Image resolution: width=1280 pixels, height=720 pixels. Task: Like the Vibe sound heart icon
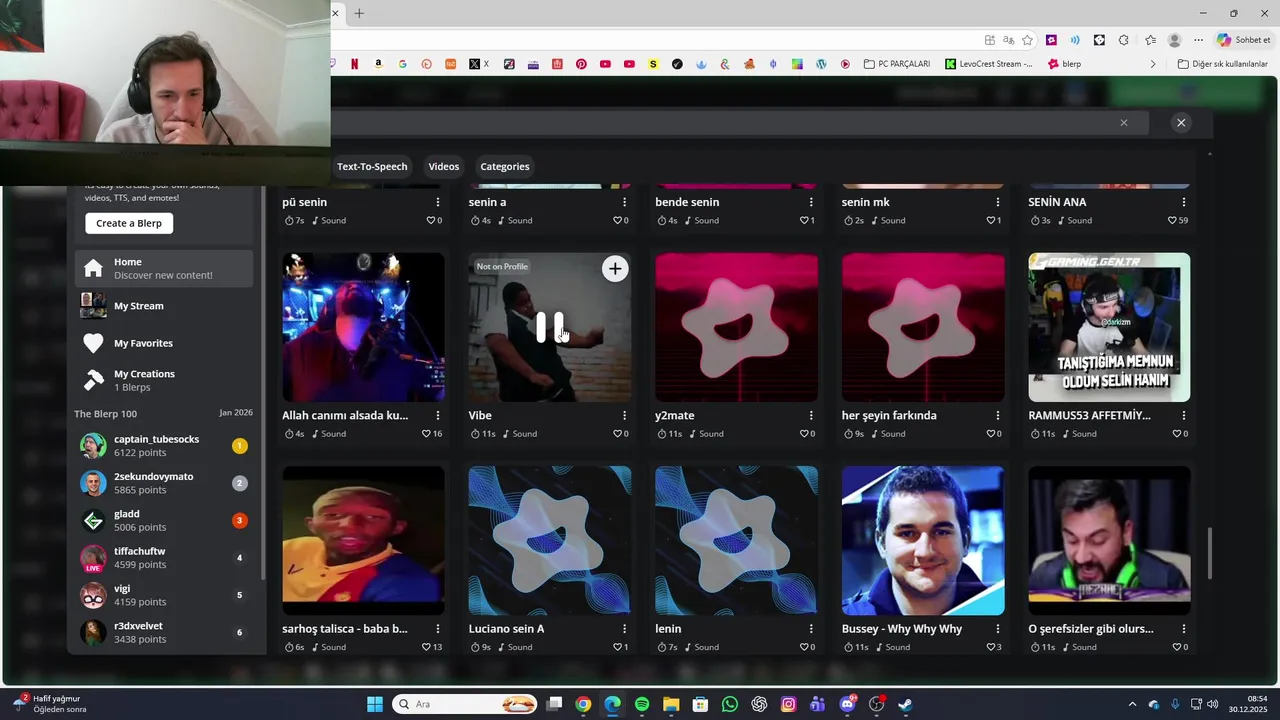[617, 434]
